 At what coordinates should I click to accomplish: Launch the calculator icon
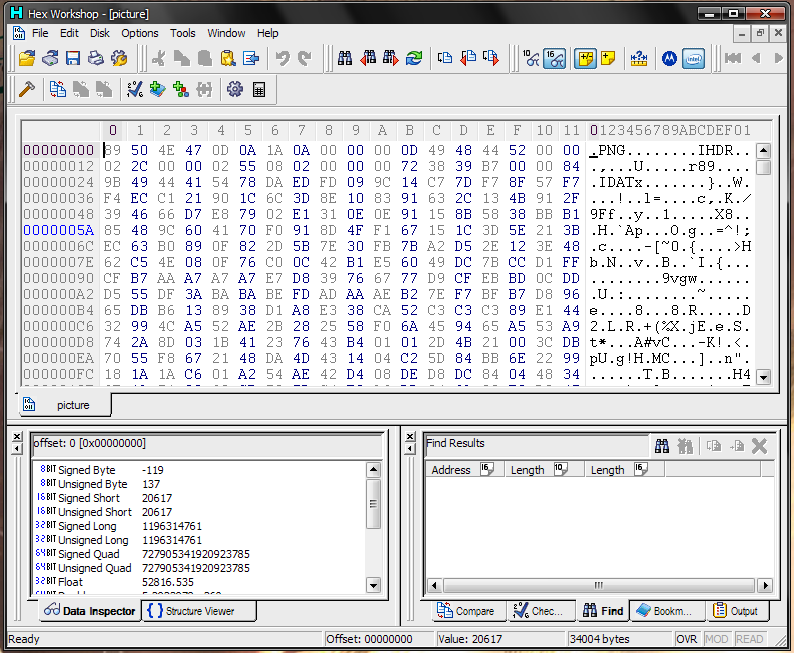coord(259,90)
